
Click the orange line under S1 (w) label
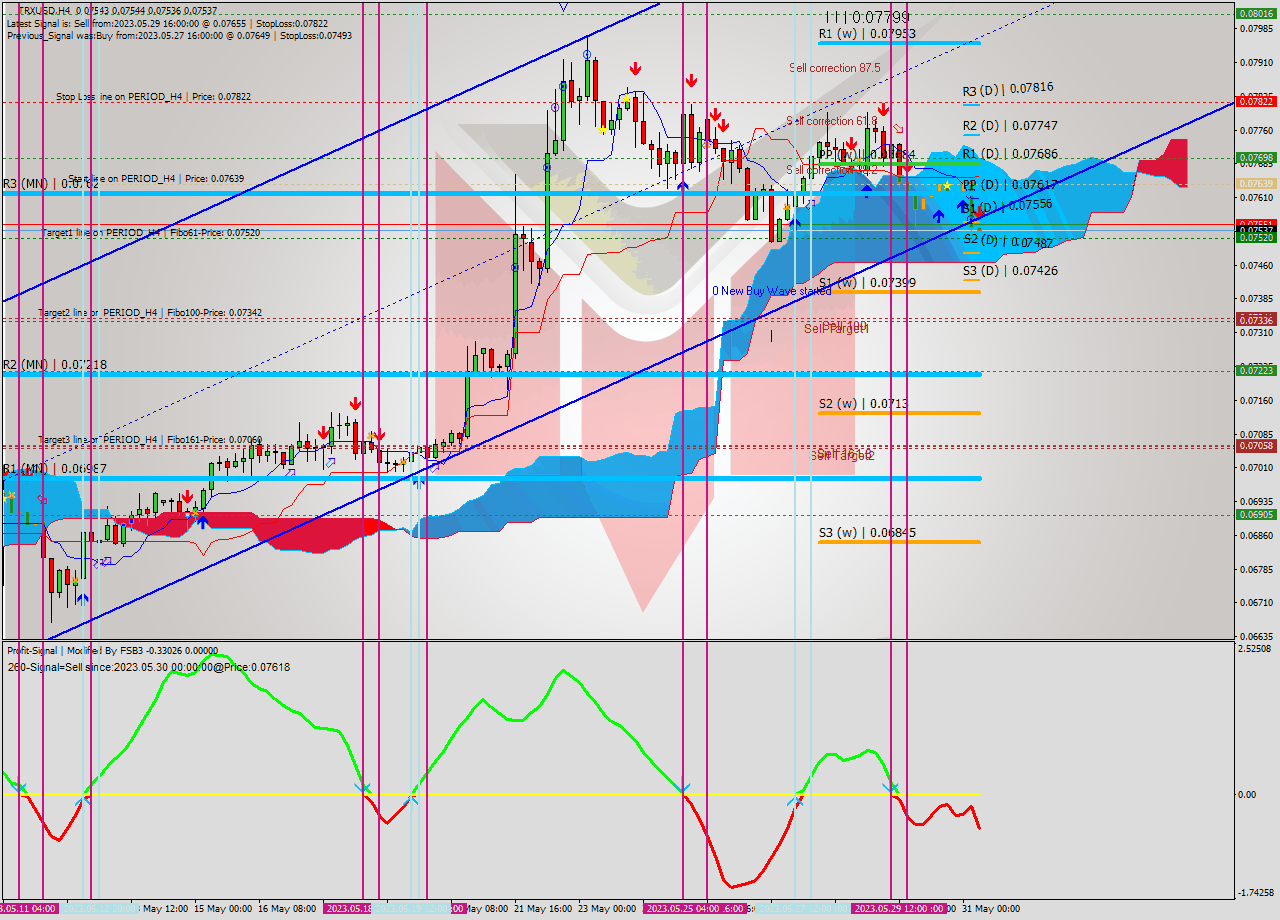(899, 292)
